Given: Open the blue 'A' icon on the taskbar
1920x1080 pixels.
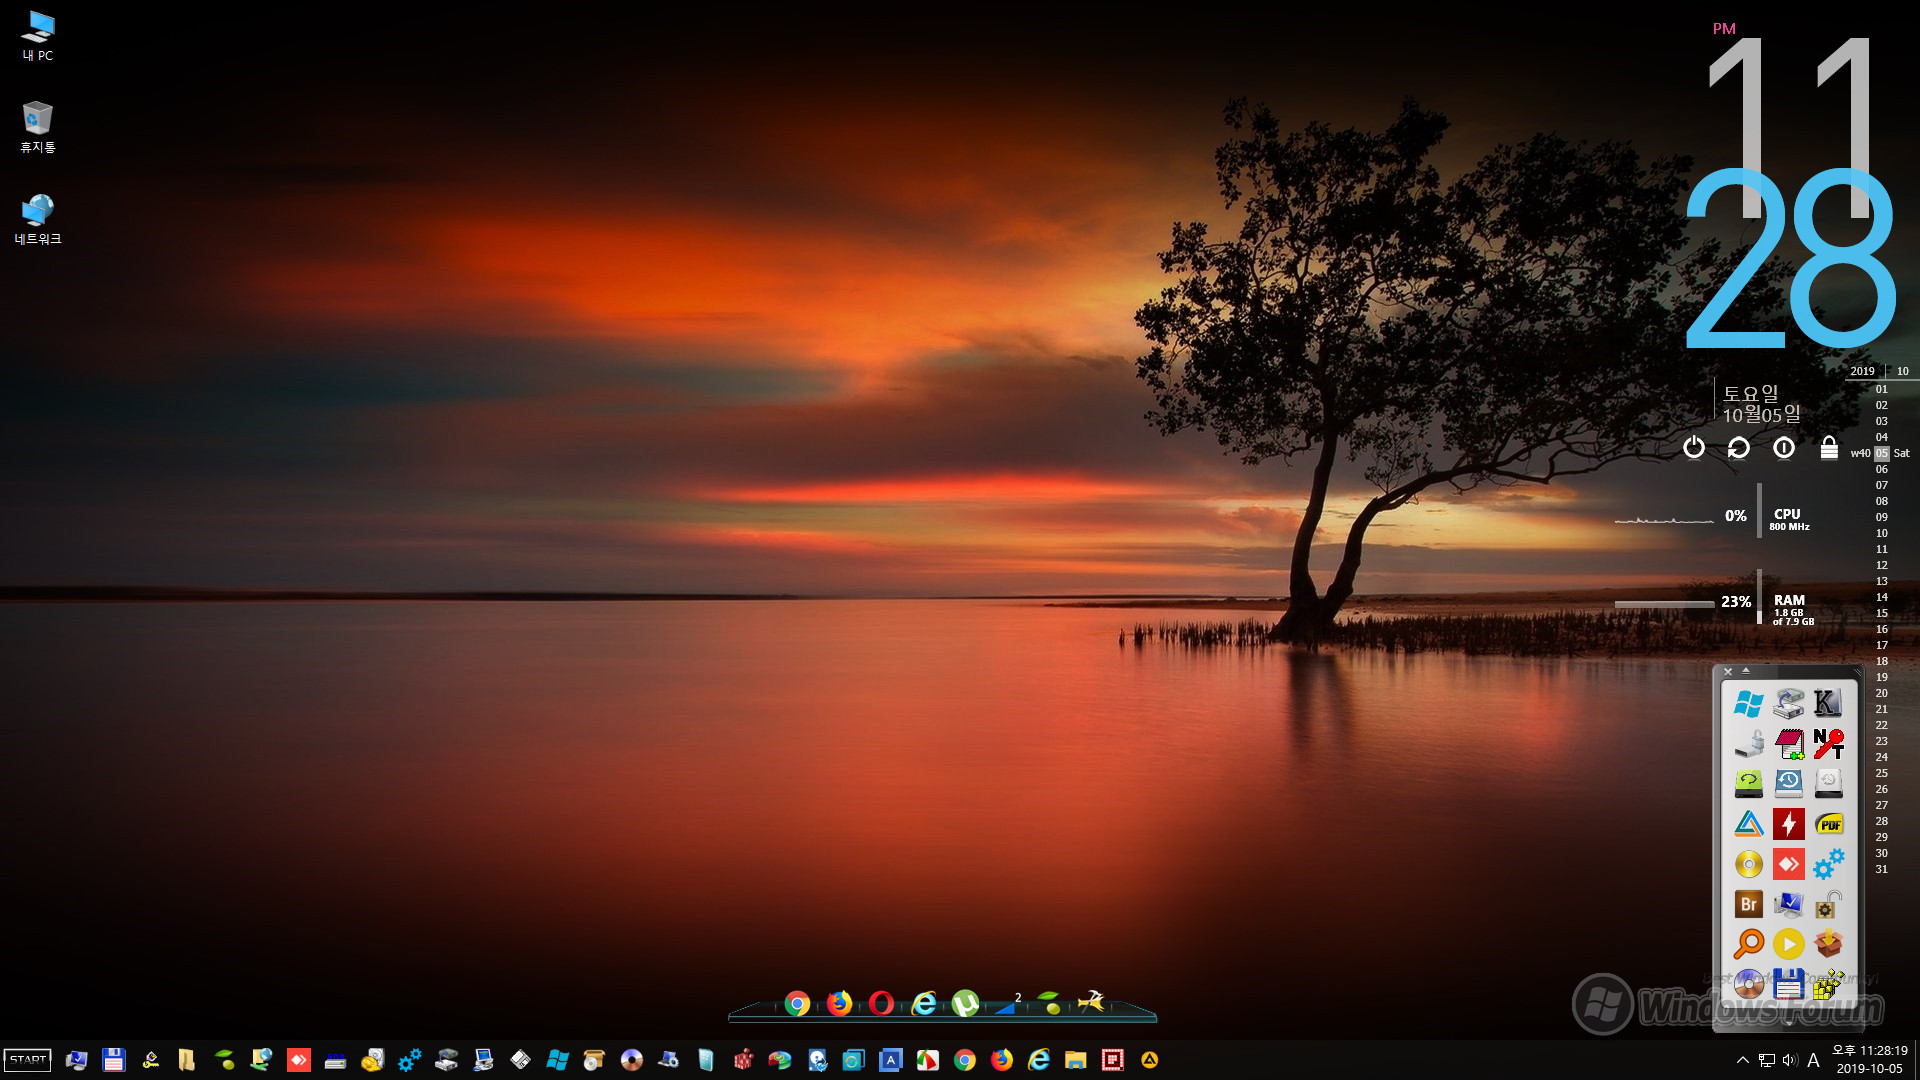Looking at the screenshot, I should pyautogui.click(x=890, y=1060).
